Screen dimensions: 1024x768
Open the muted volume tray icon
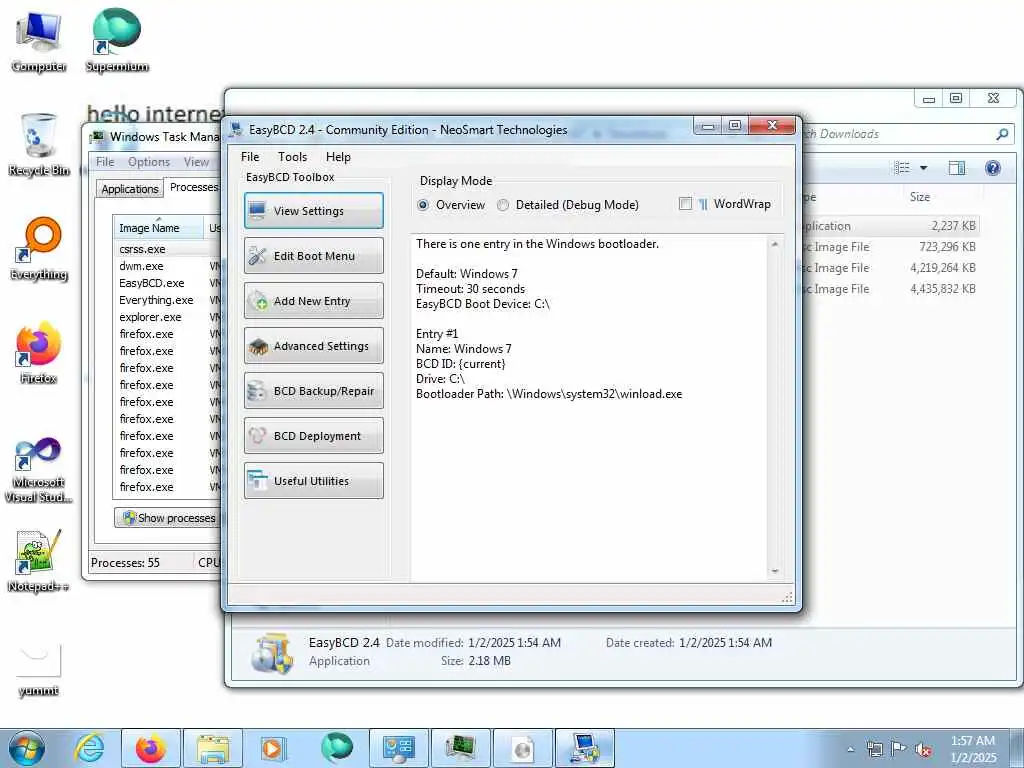point(923,749)
